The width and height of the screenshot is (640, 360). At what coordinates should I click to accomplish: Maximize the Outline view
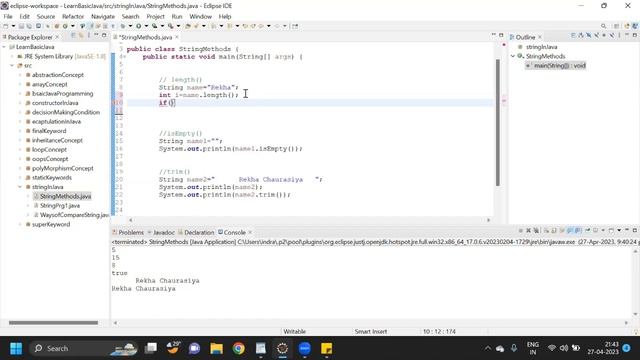tap(635, 36)
